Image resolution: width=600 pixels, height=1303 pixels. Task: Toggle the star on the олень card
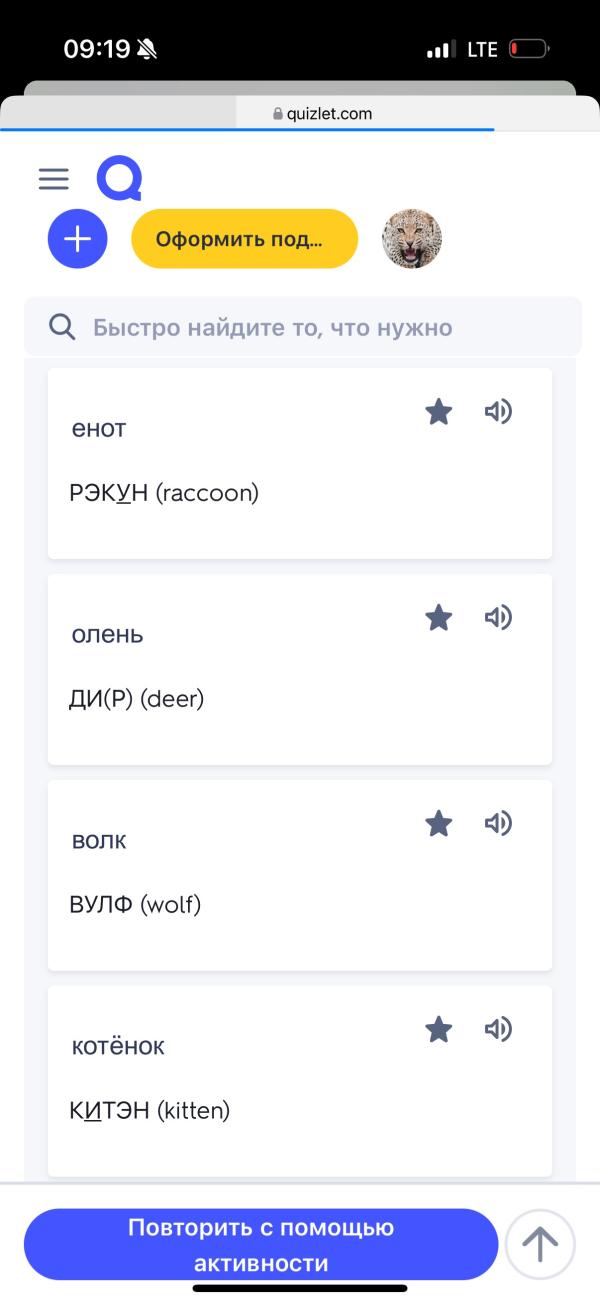[x=438, y=617]
